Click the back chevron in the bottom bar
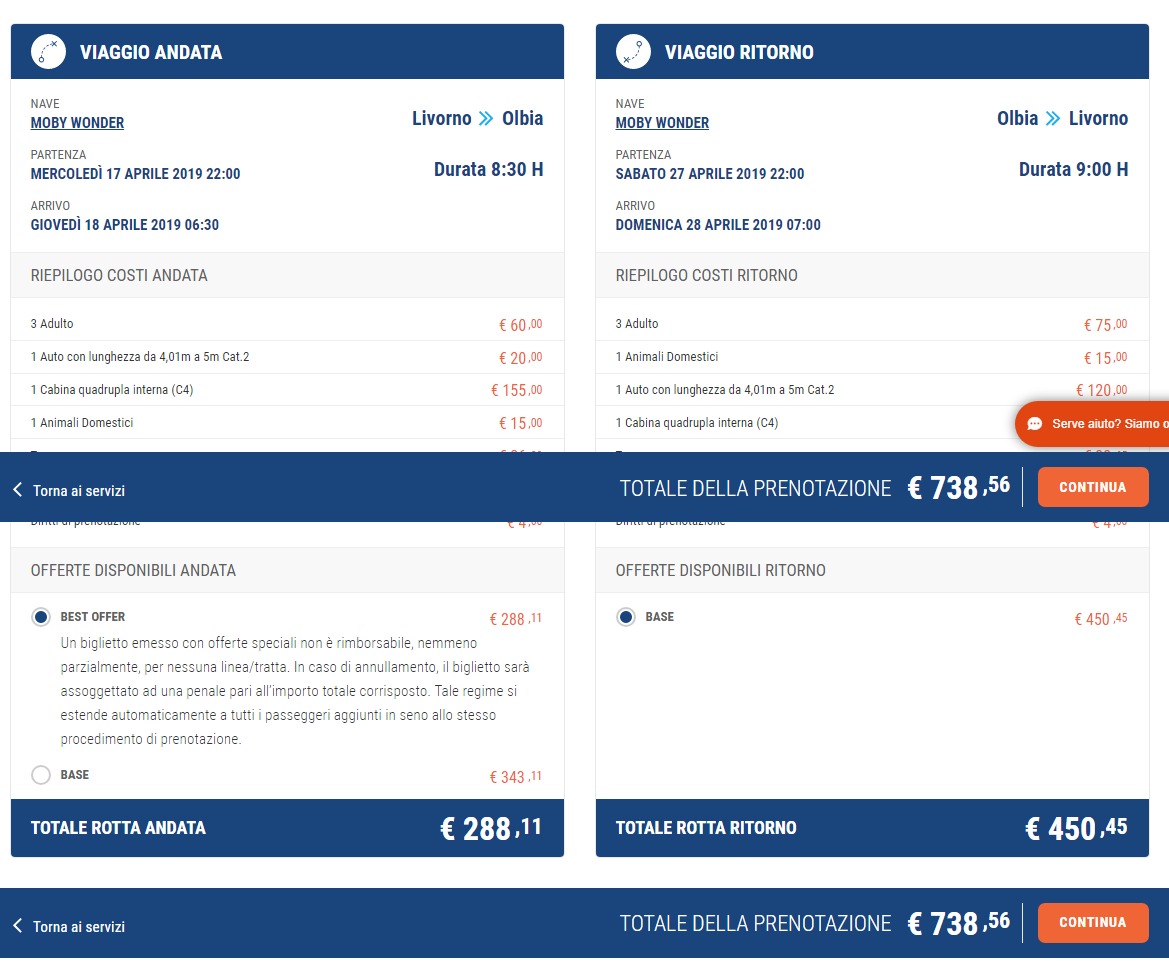This screenshot has height=961, width=1169. point(17,926)
